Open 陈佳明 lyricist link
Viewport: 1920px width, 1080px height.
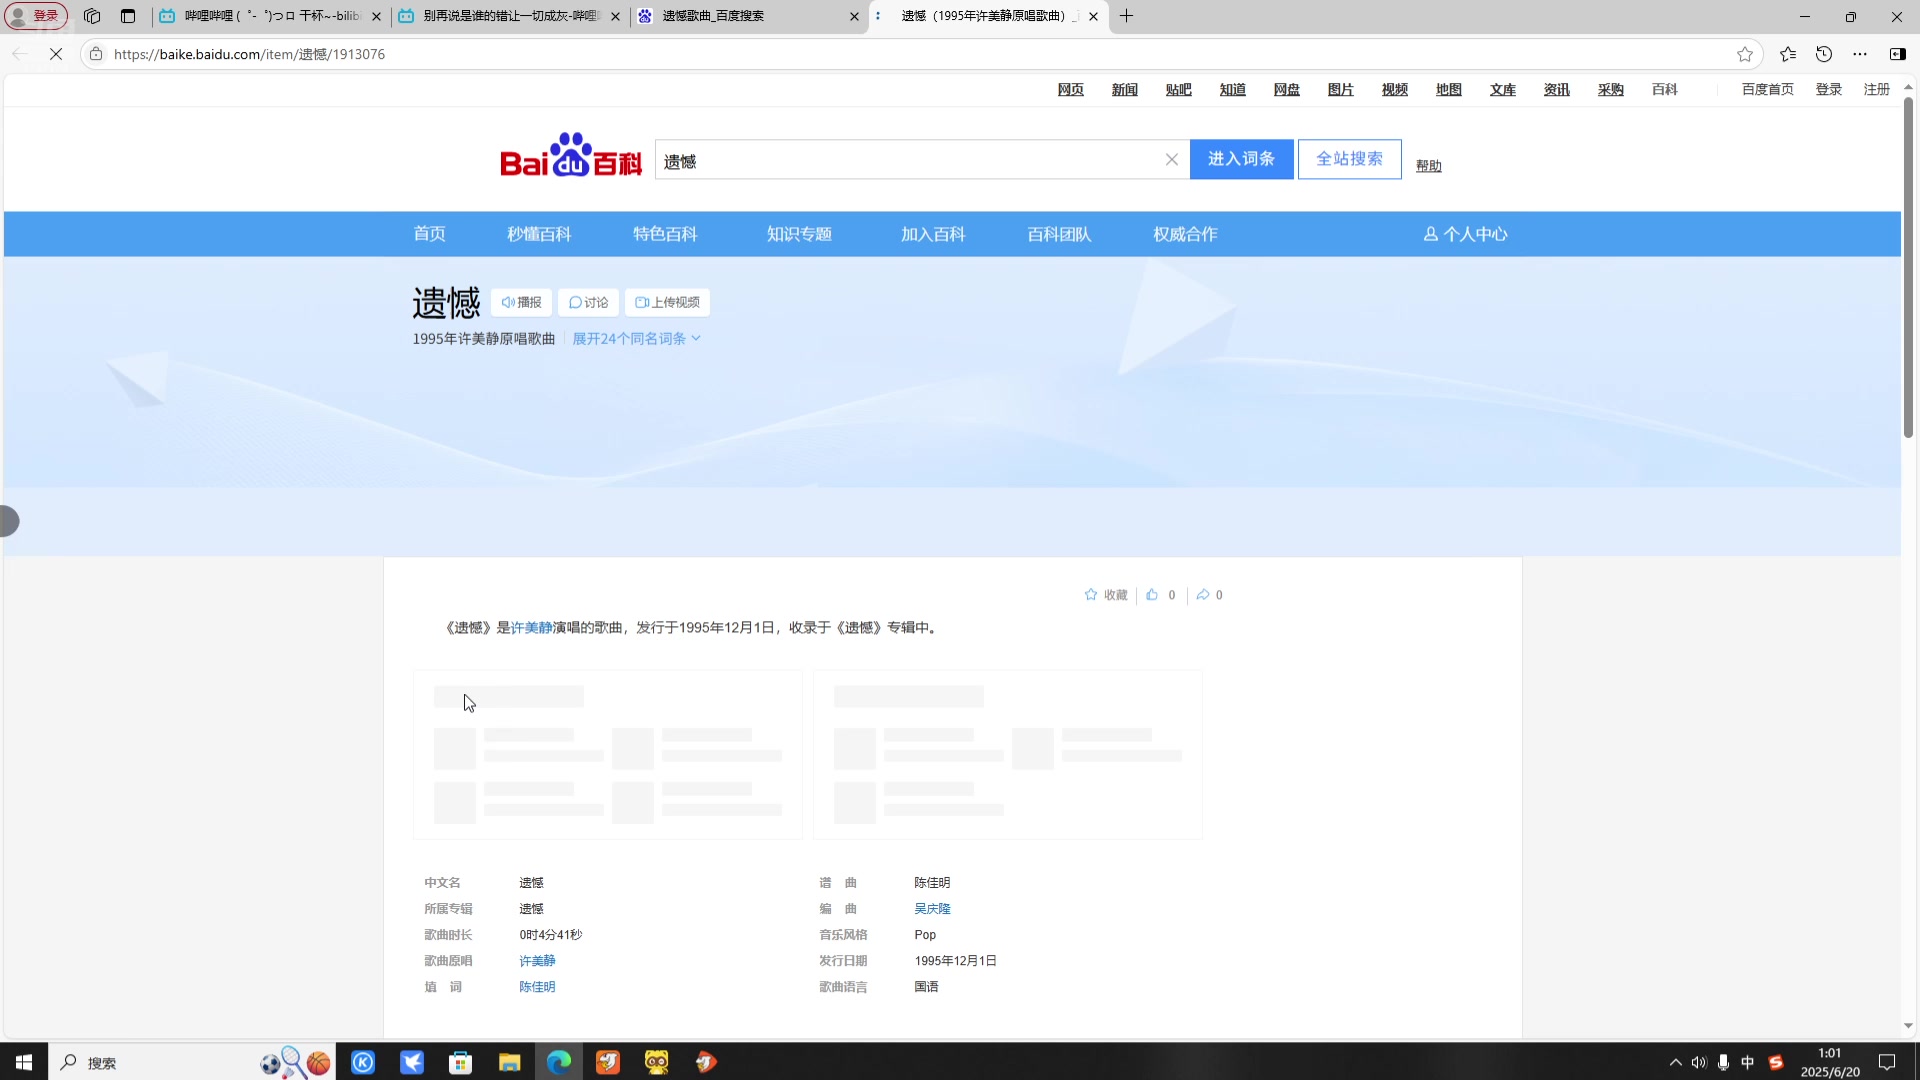click(x=537, y=987)
